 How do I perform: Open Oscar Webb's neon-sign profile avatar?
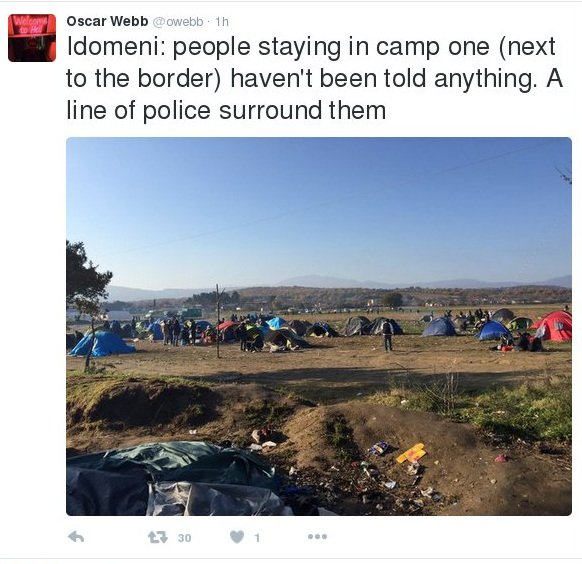point(32,38)
